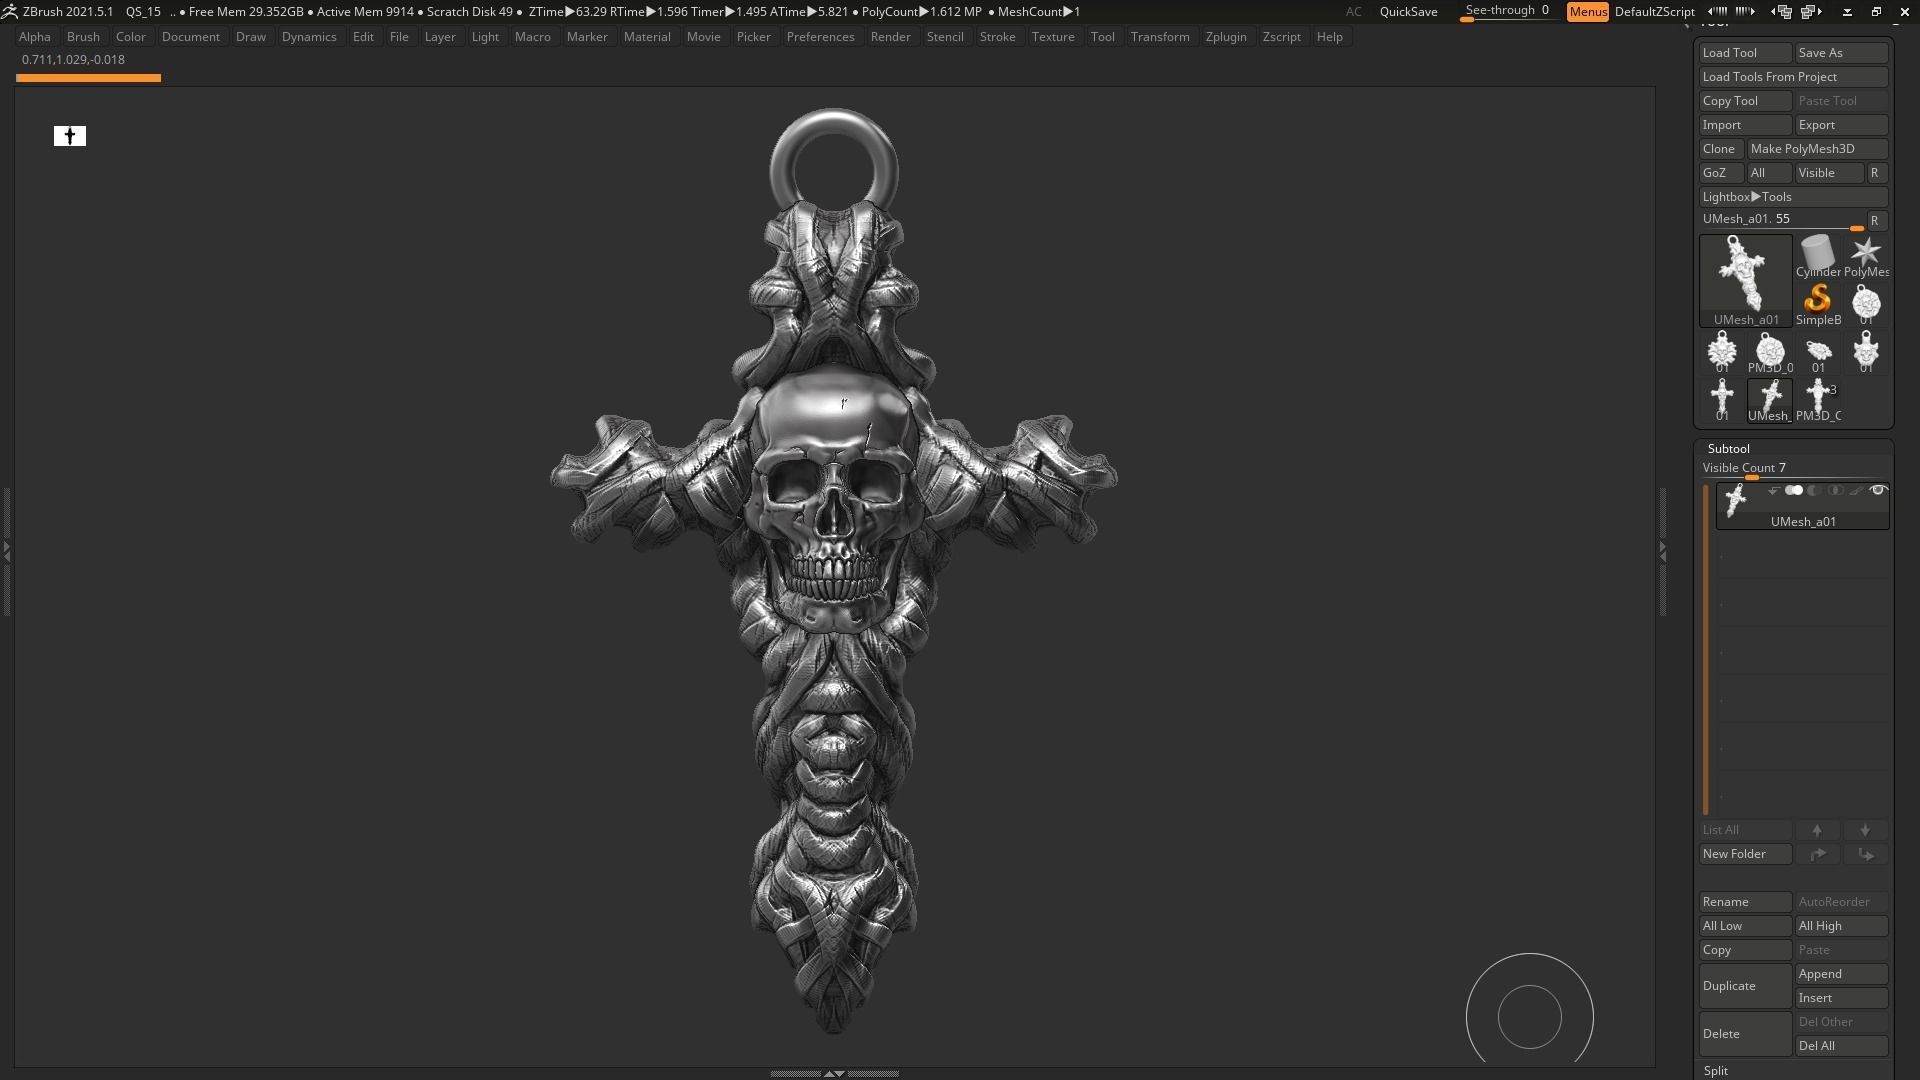Toggle the Menus button in title bar
This screenshot has width=1920, height=1080.
[x=1587, y=11]
